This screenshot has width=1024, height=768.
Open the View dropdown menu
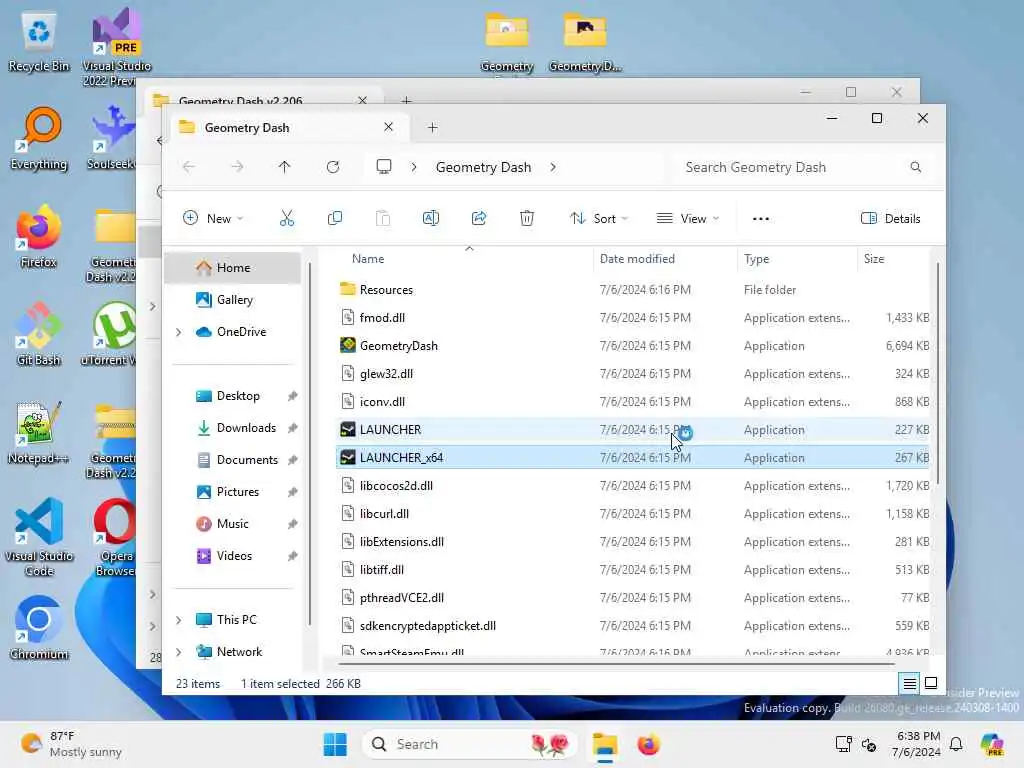pos(688,218)
